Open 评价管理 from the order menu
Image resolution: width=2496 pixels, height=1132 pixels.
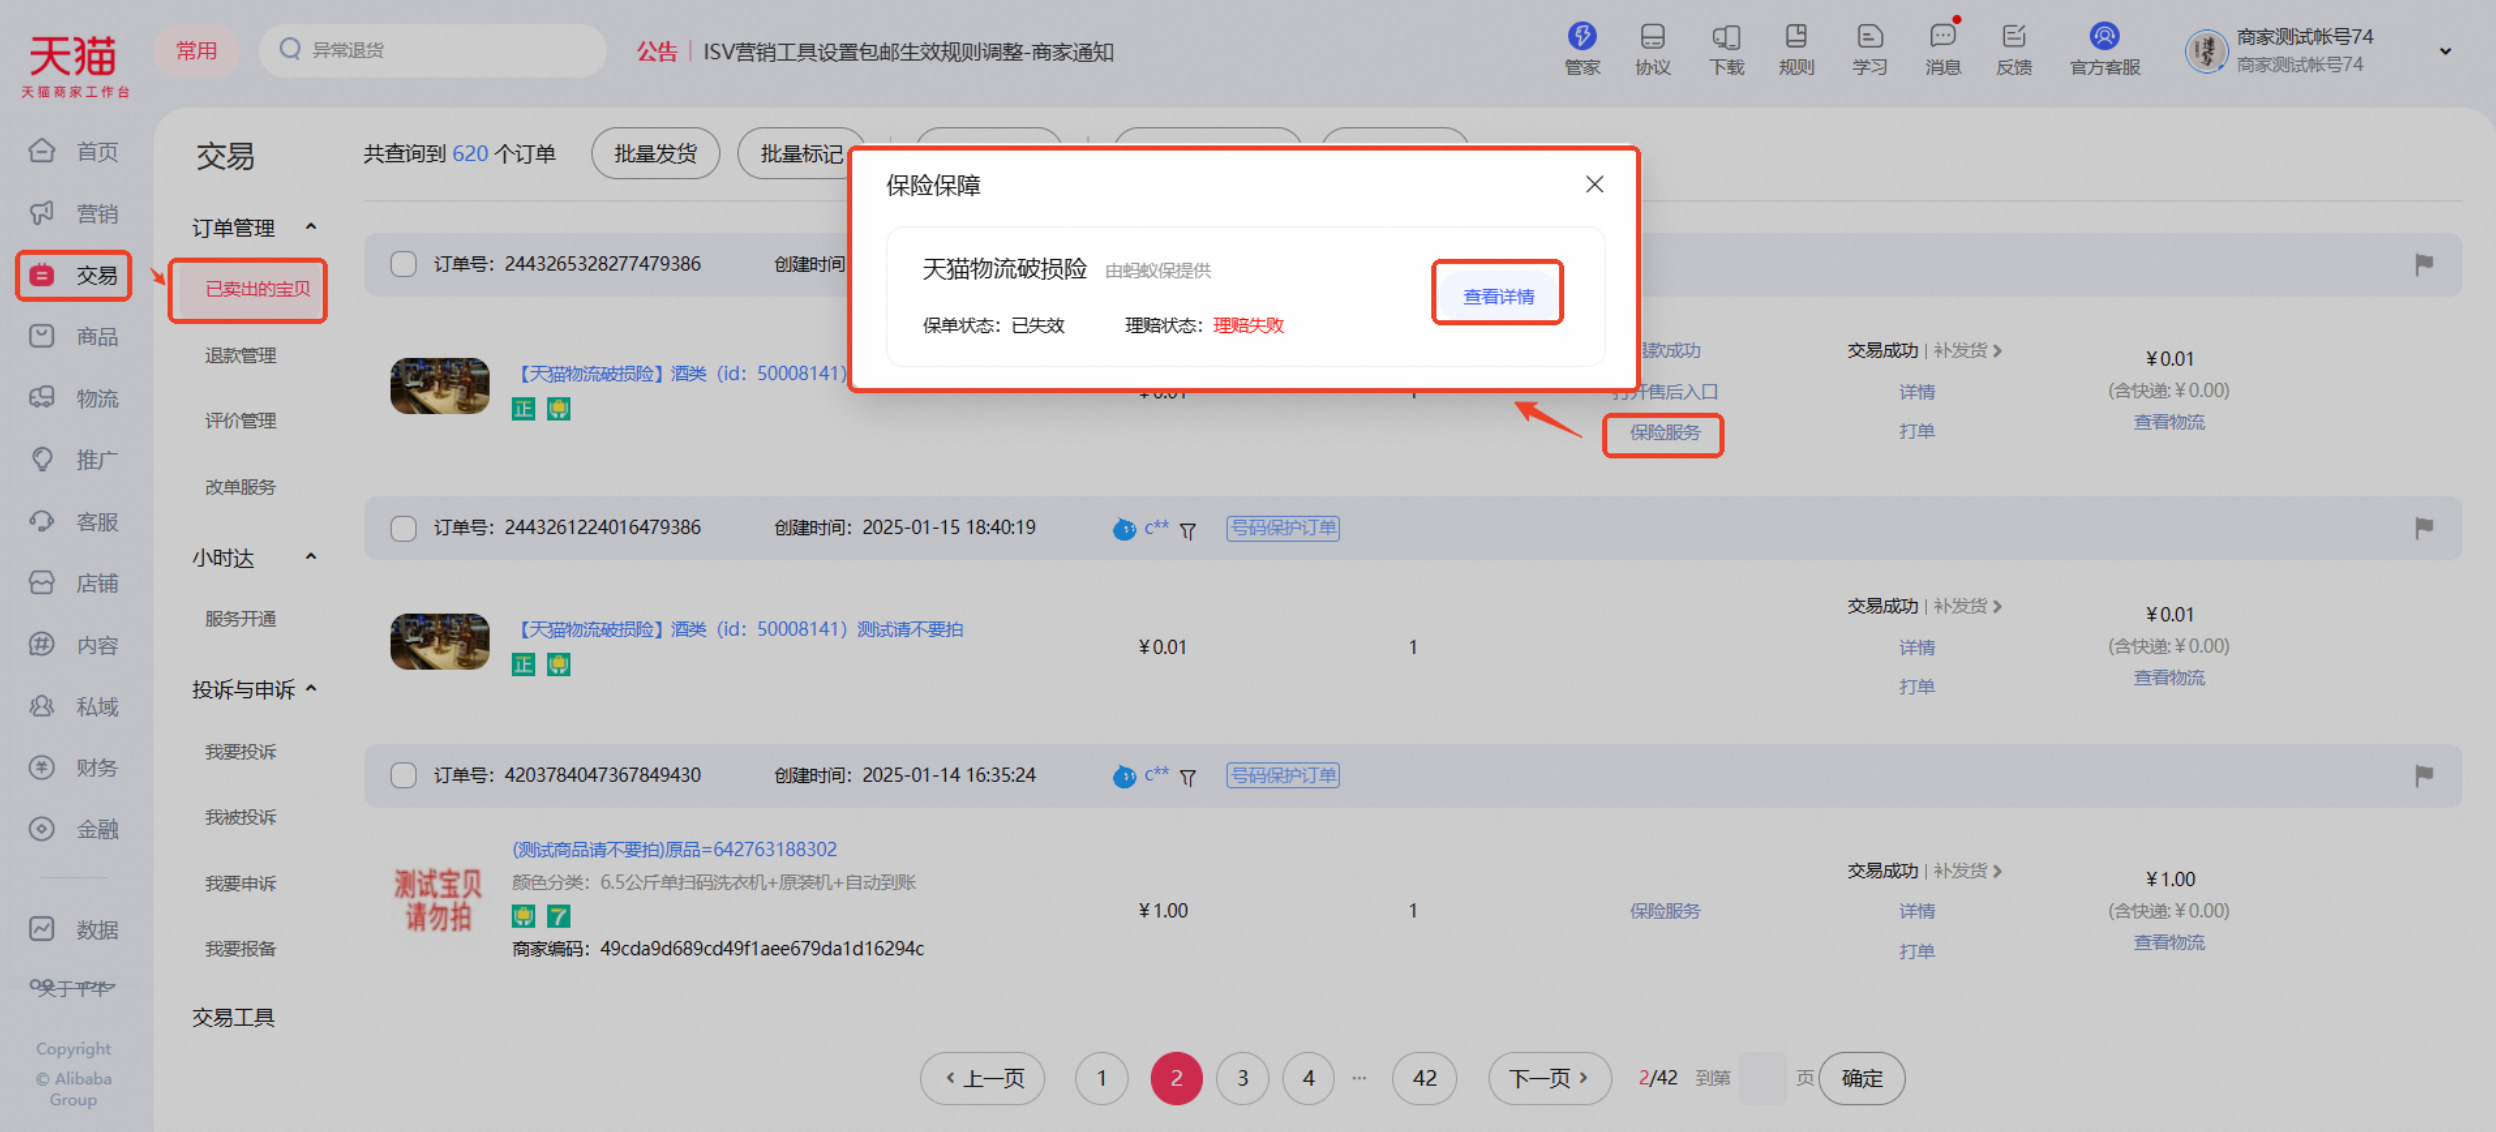[x=240, y=421]
